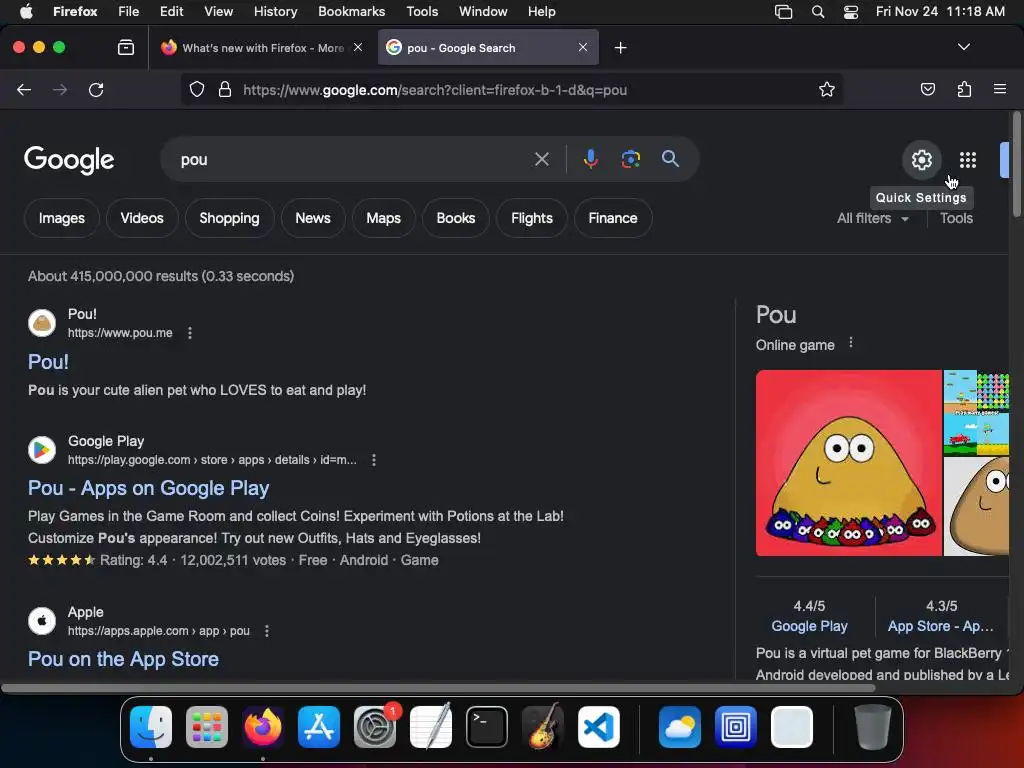The width and height of the screenshot is (1024, 768).
Task: Filter results by News
Action: 313,218
